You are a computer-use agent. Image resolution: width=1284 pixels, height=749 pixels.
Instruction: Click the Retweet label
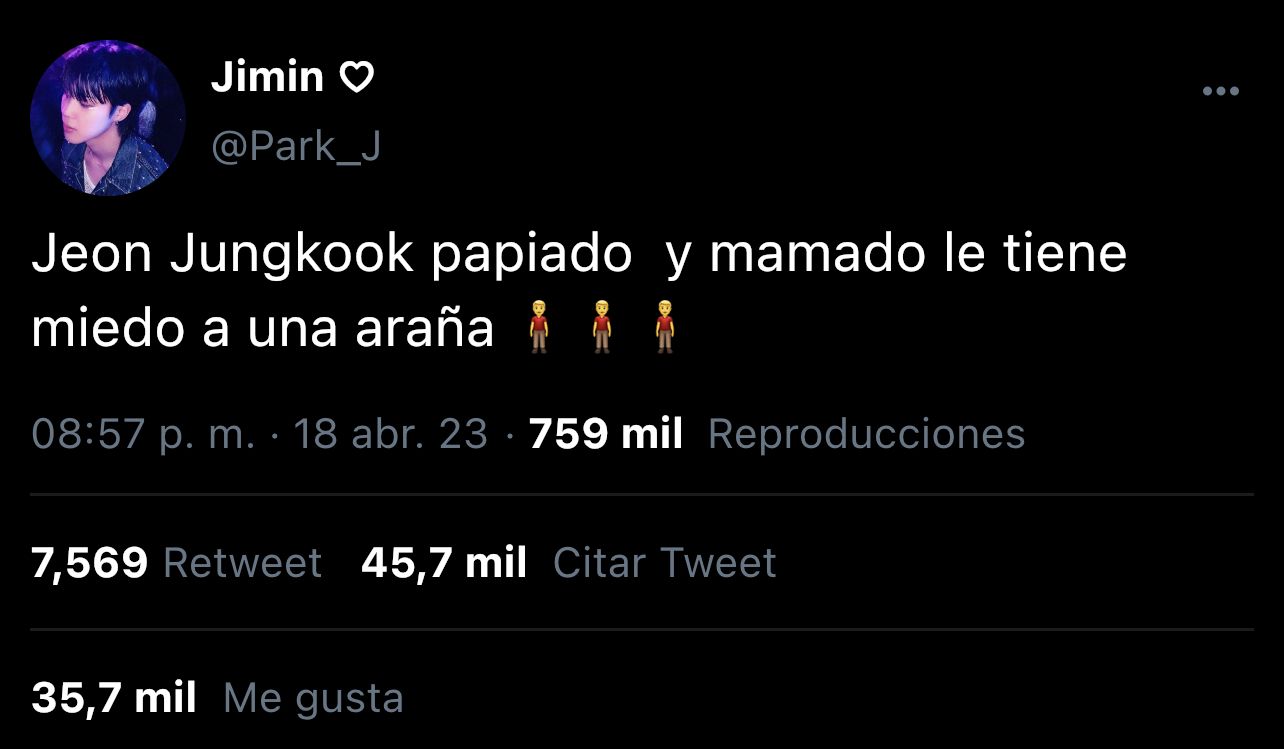point(242,564)
